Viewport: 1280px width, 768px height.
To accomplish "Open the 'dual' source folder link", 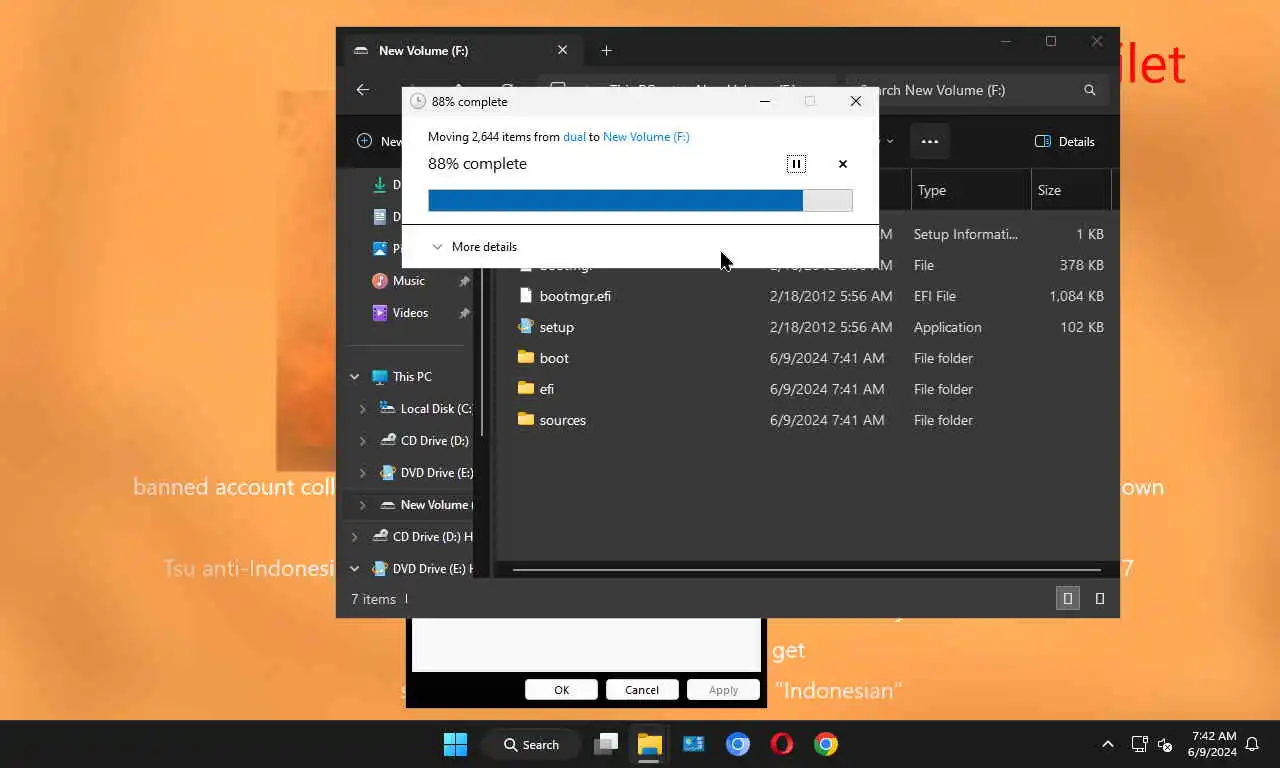I will [x=574, y=137].
